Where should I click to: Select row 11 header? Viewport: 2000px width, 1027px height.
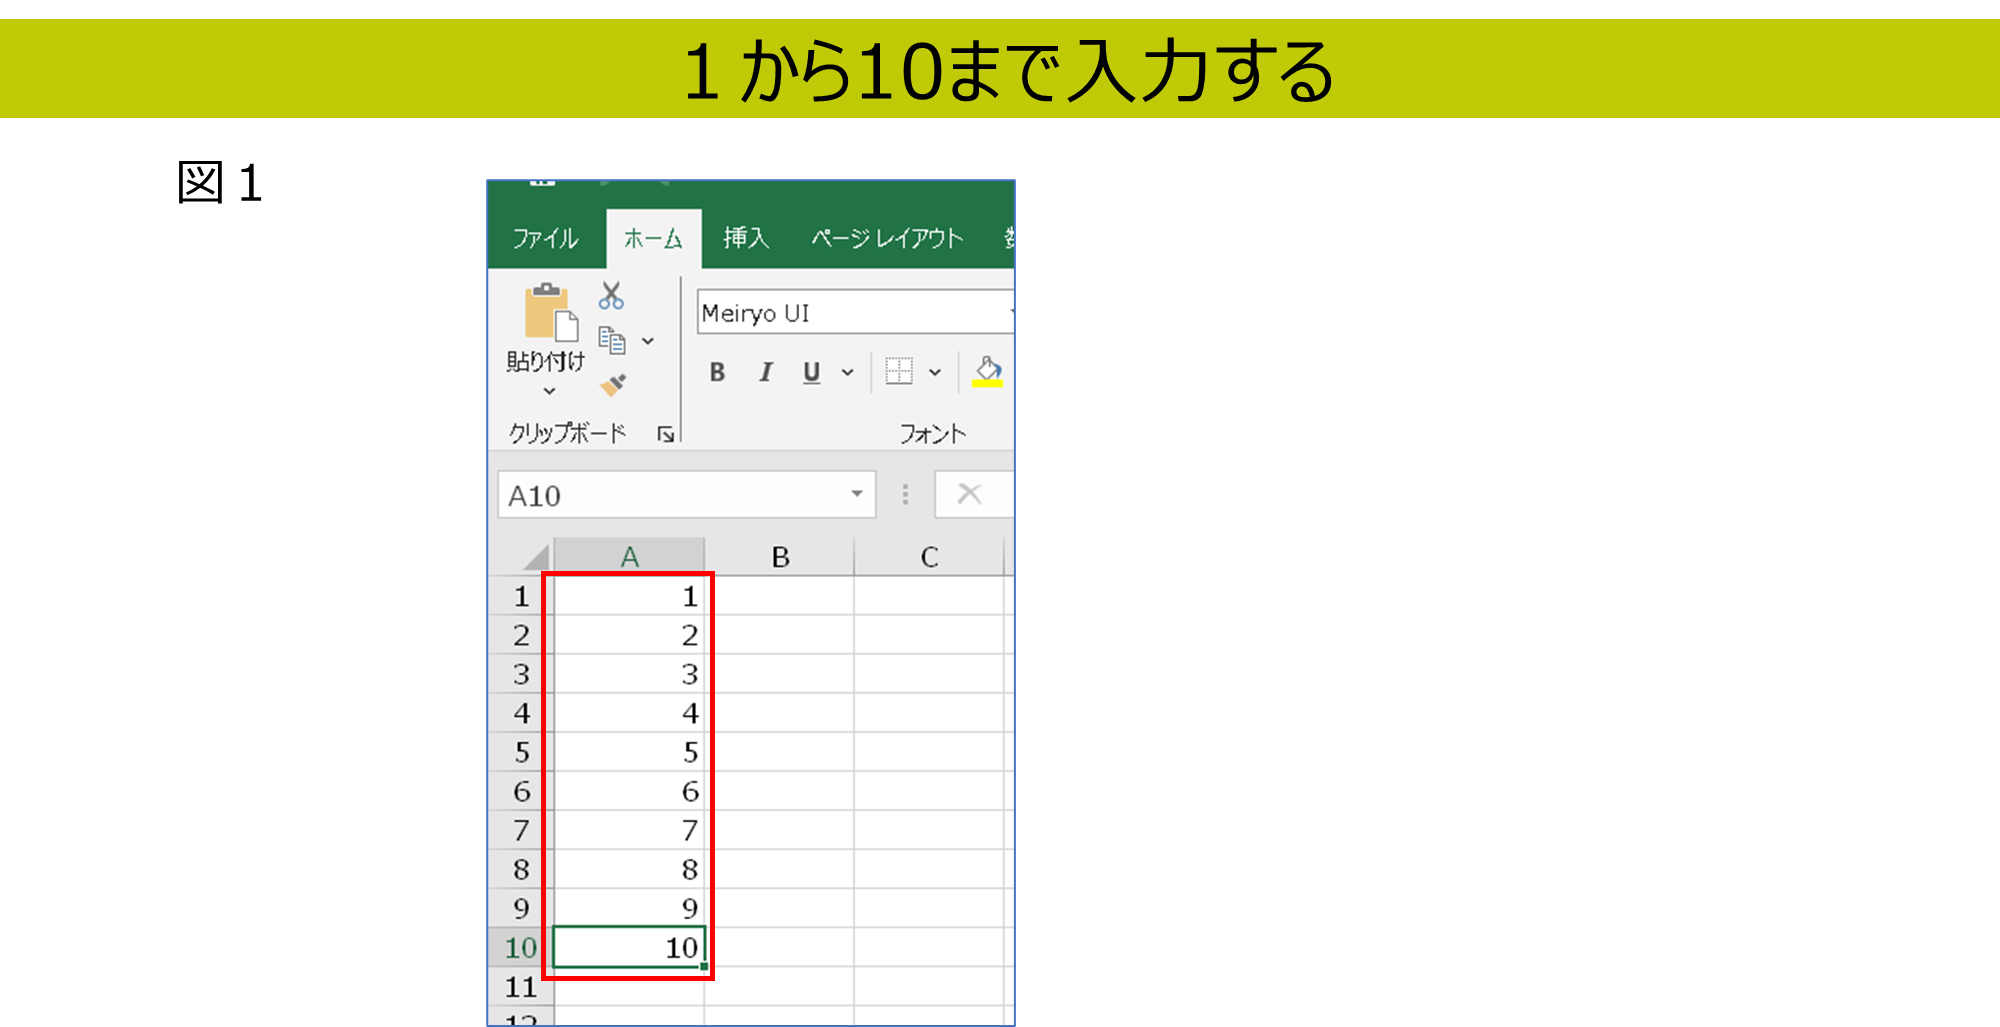[521, 987]
